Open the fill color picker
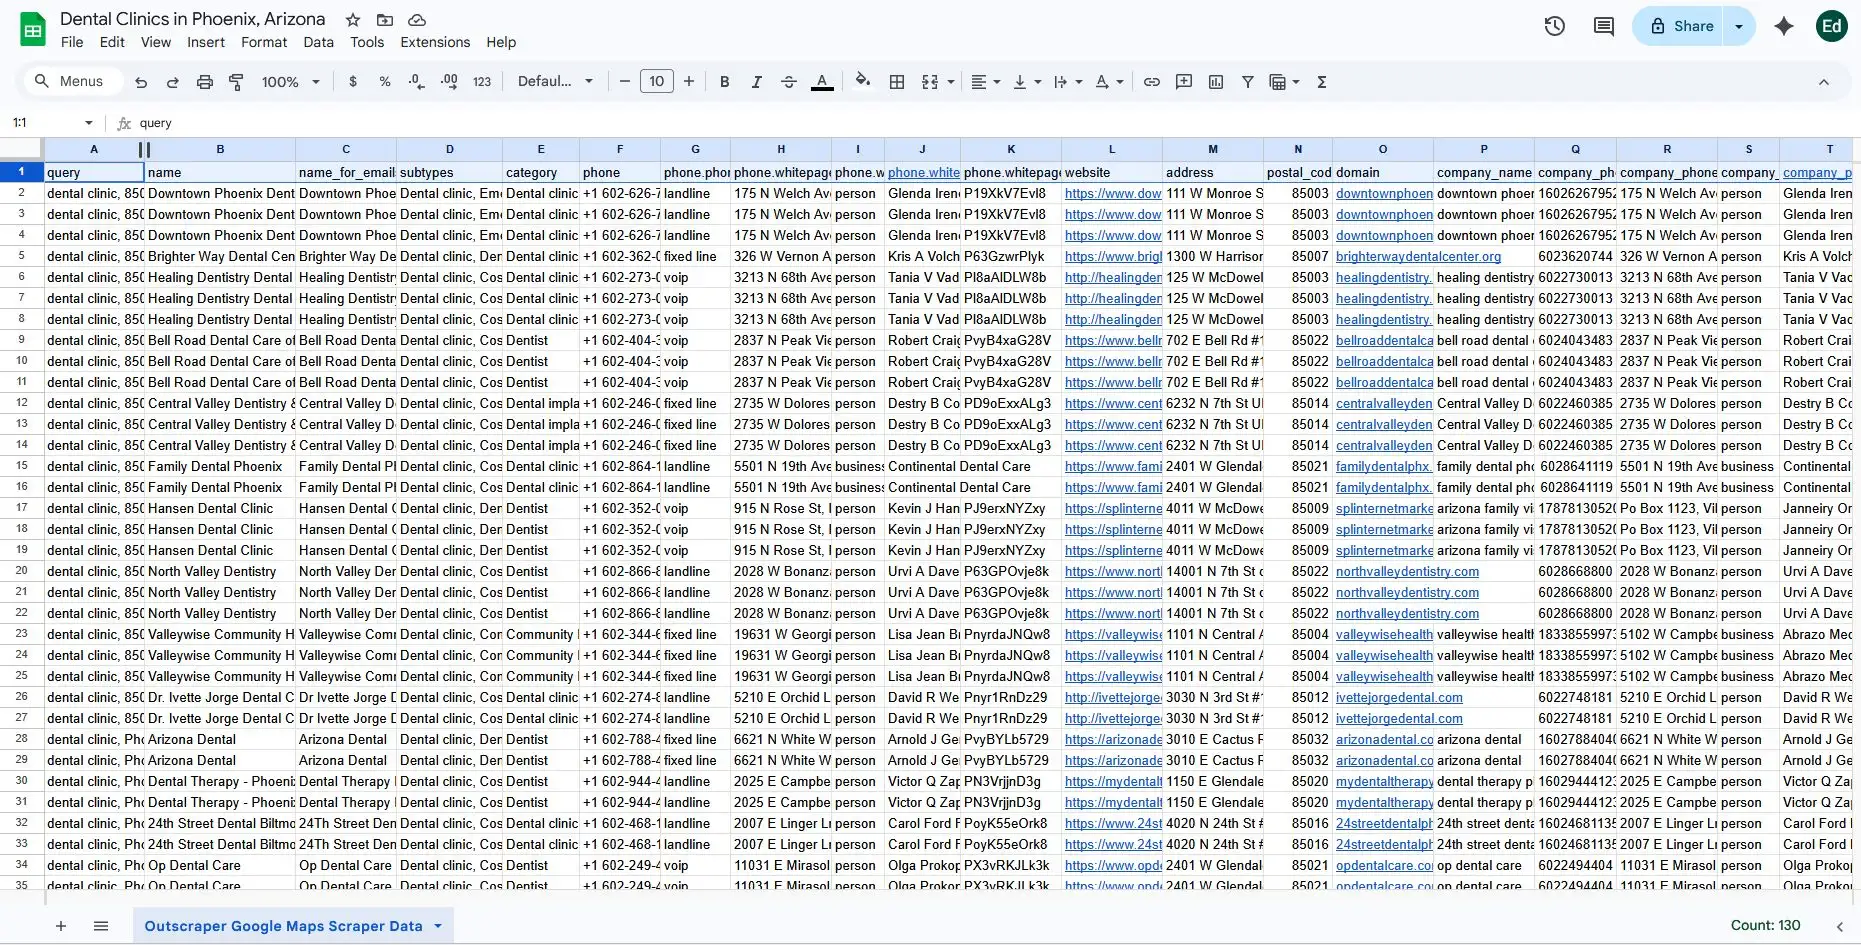Screen dimensions: 1861x945 point(862,82)
